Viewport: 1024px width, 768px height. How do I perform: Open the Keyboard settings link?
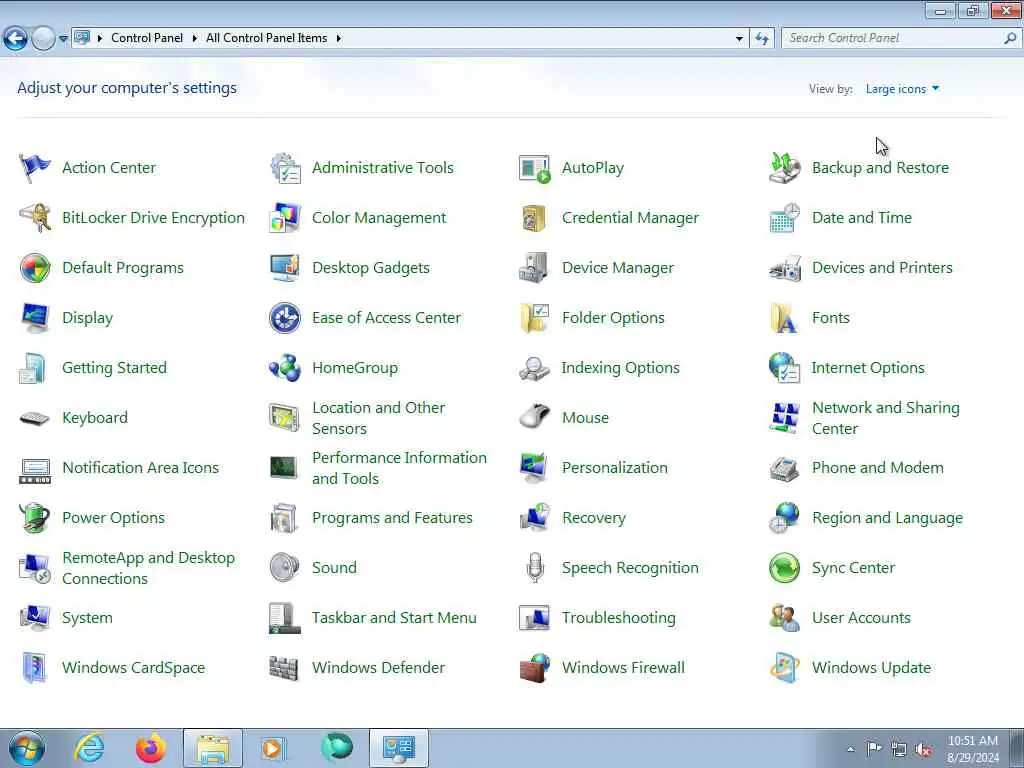coord(95,417)
